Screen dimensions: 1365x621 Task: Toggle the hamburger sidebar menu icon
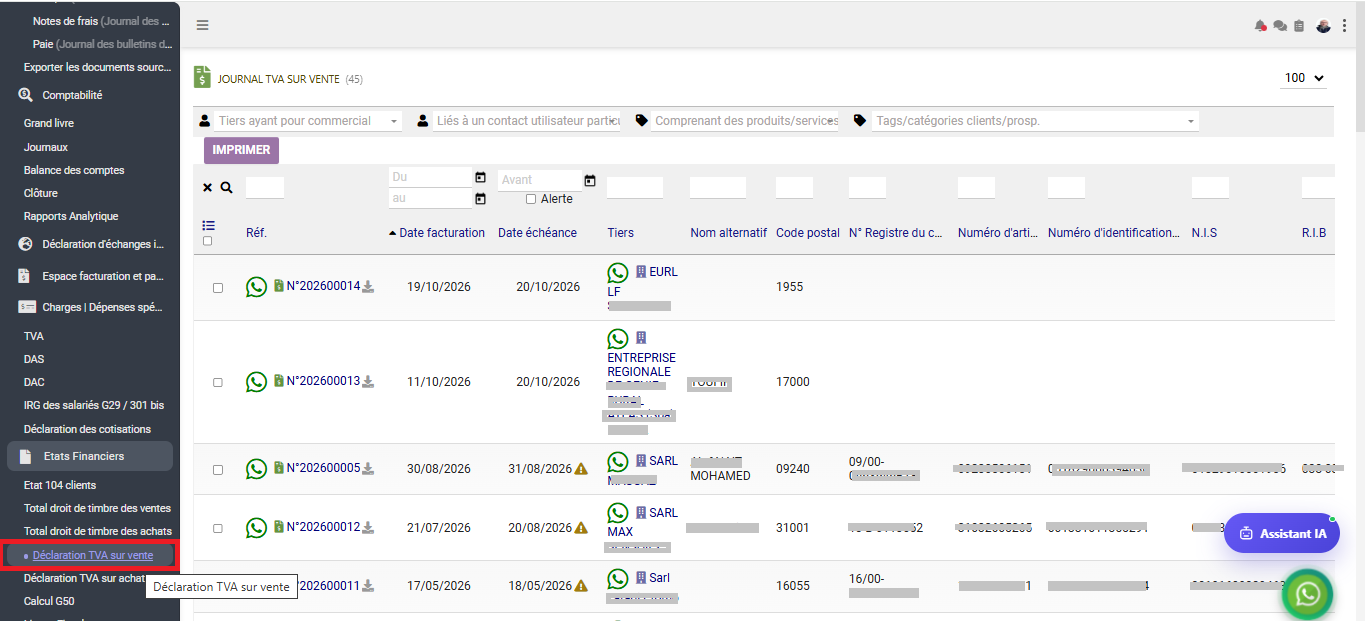[202, 25]
